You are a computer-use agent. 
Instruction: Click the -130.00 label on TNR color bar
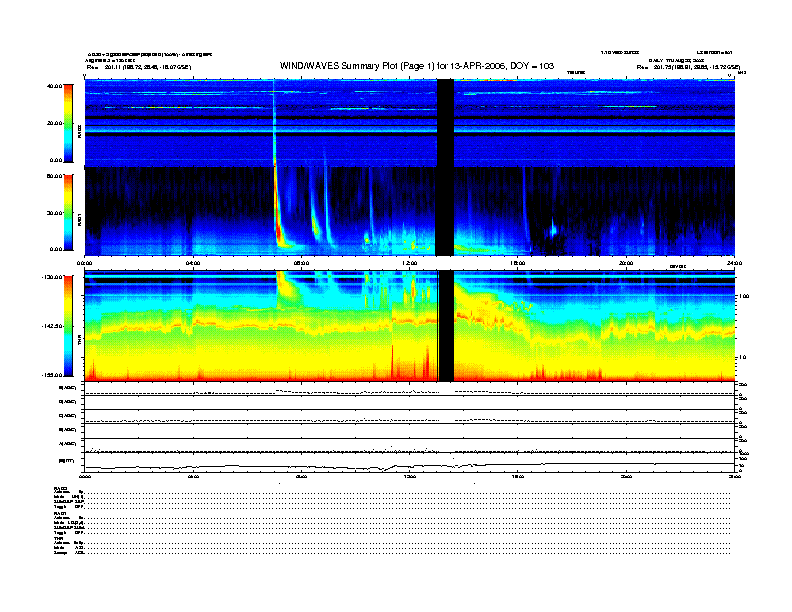(52, 277)
